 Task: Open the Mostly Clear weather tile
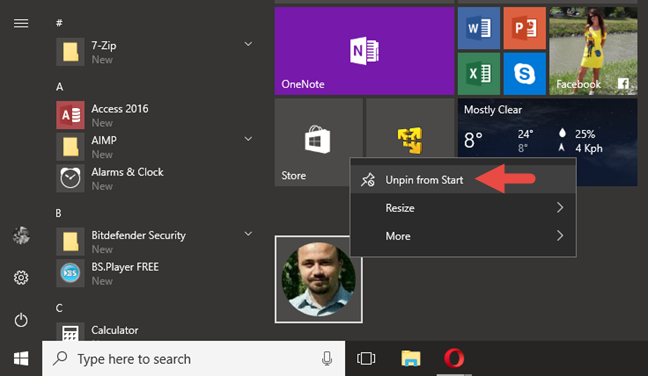click(x=547, y=128)
